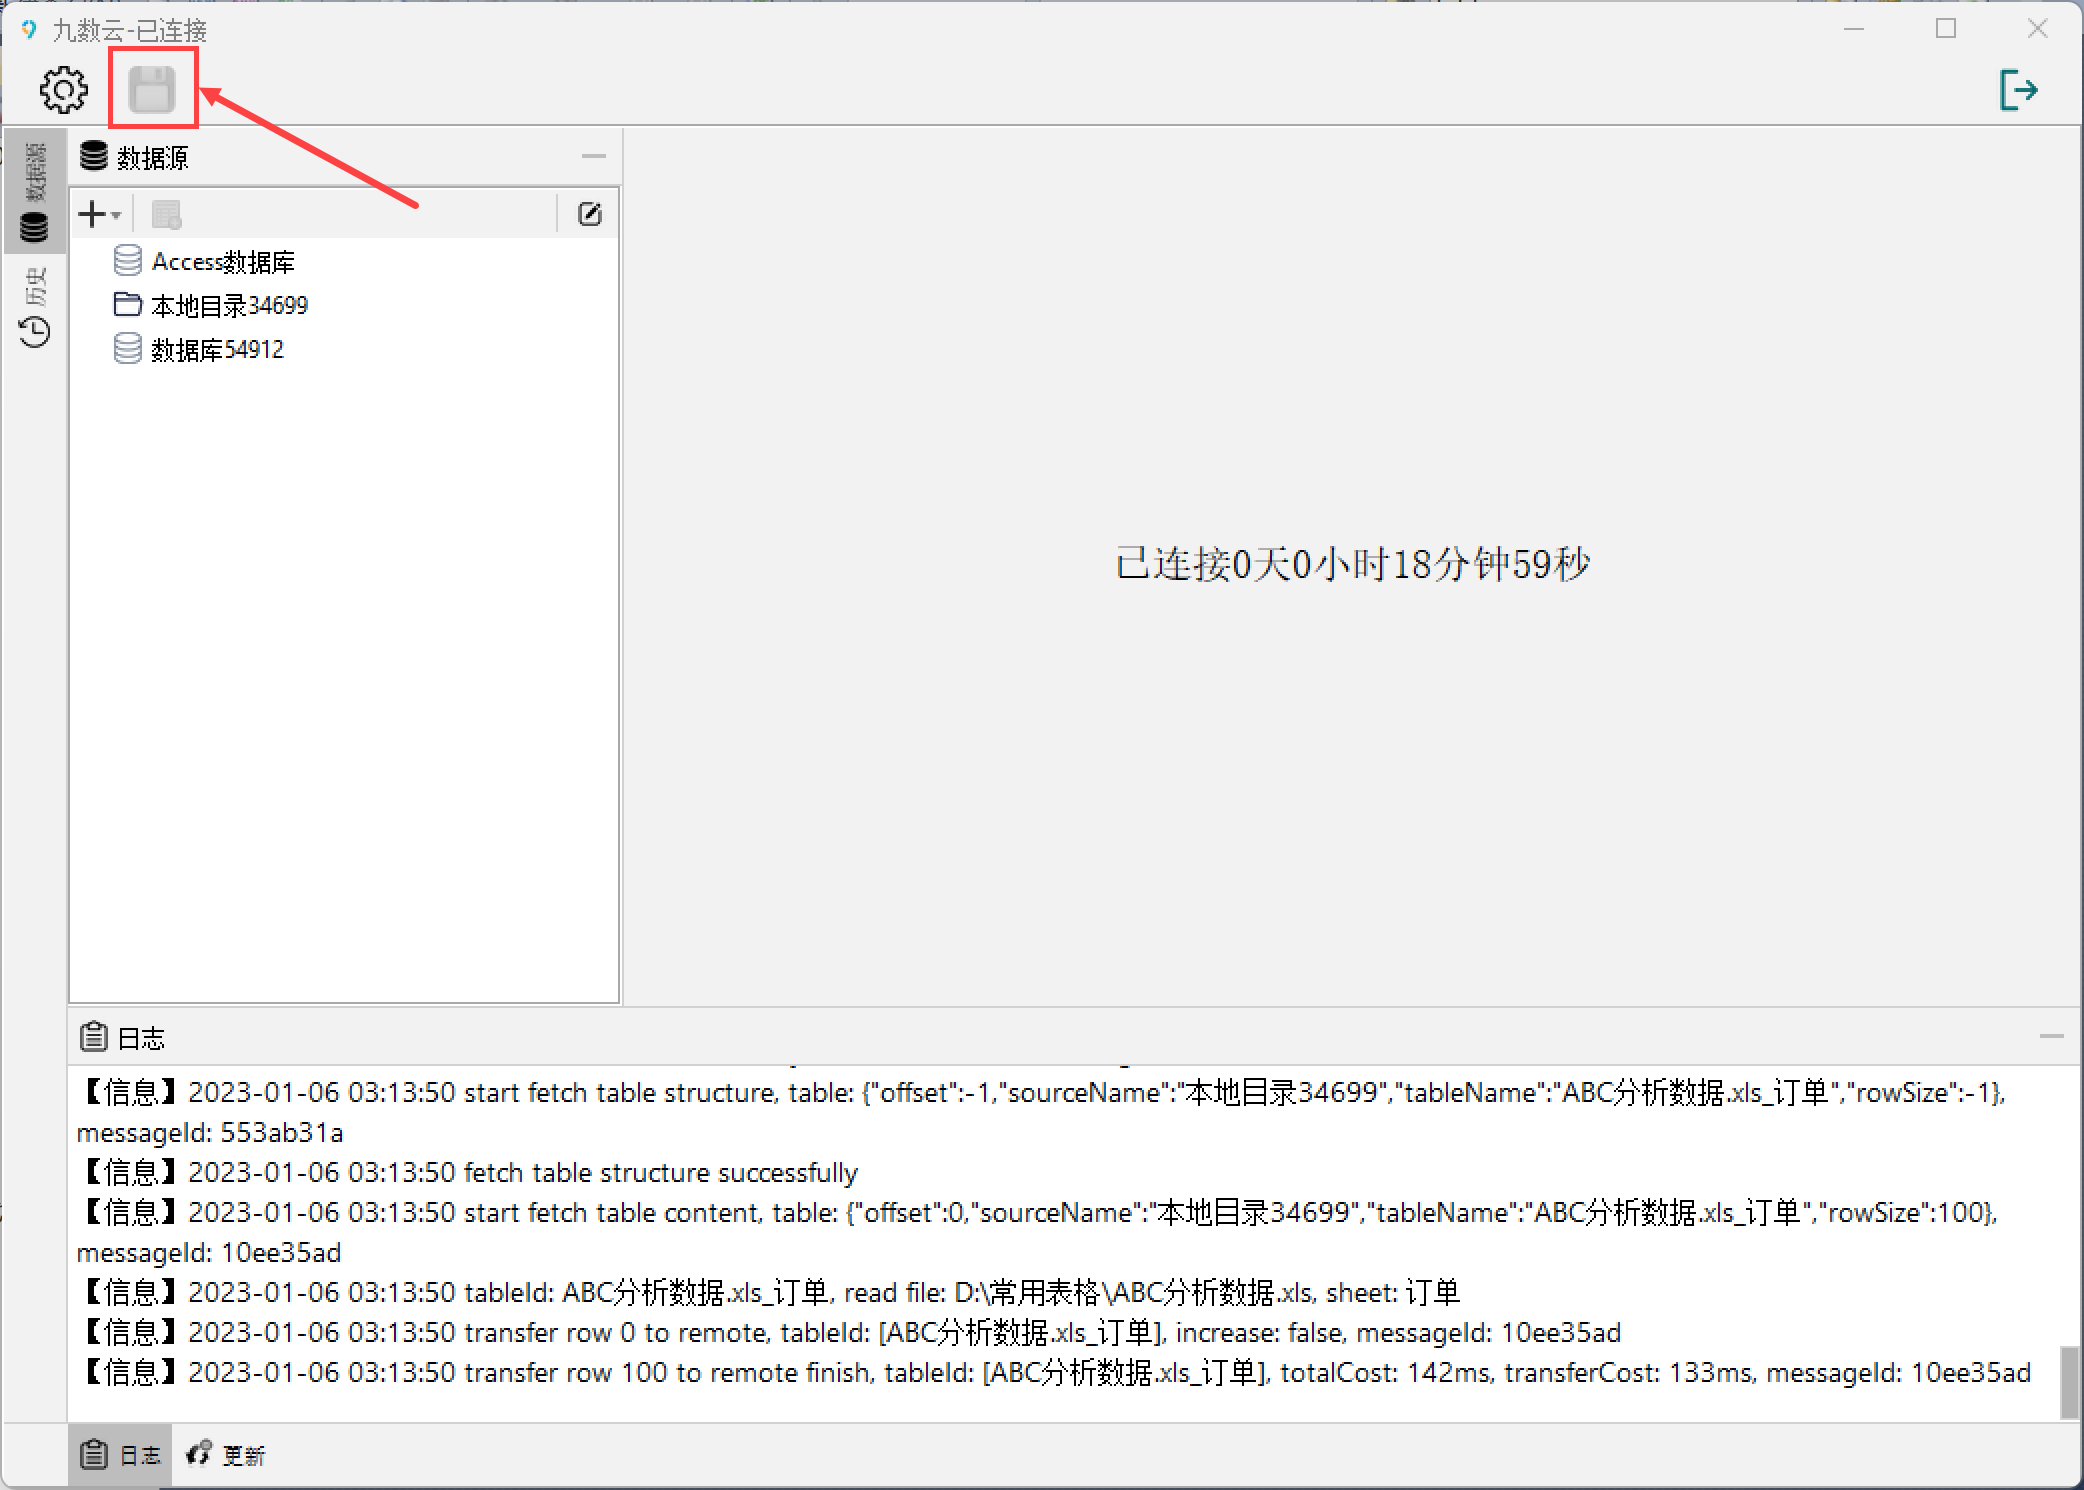Image resolution: width=2084 pixels, height=1490 pixels.
Task: Click the greyed table icon beside plus
Action: 166,215
